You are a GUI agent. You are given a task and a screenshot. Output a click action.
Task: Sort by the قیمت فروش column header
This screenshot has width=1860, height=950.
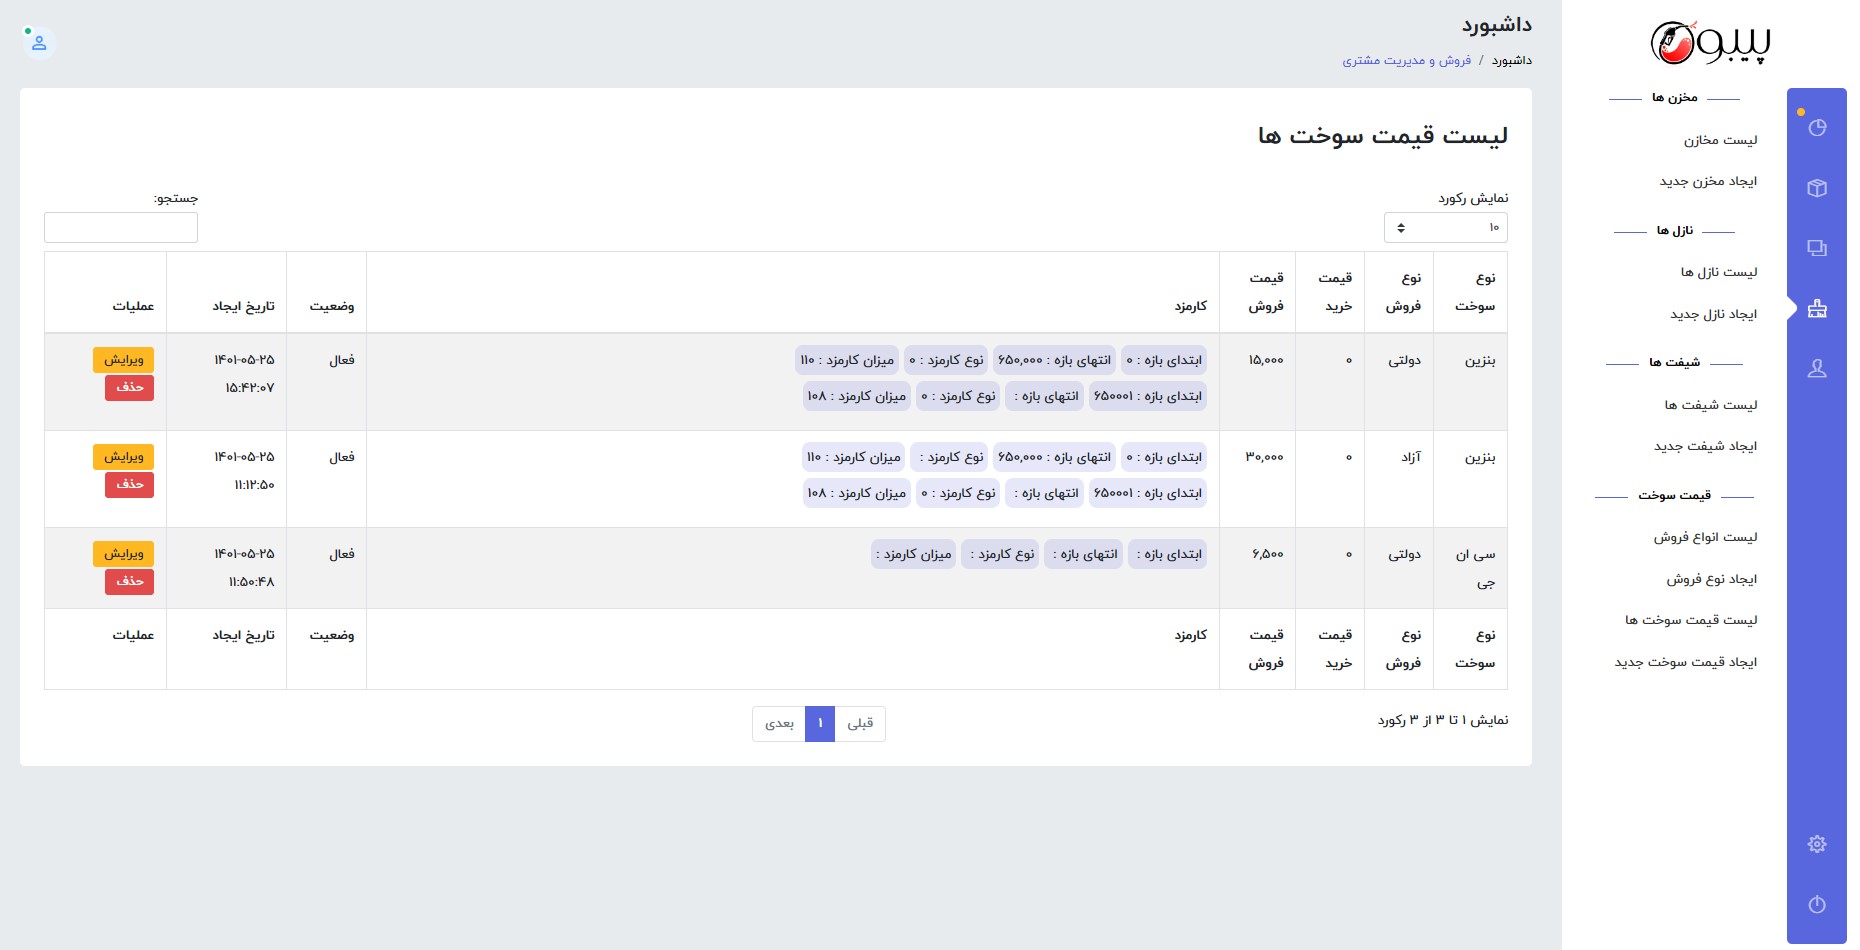click(x=1265, y=292)
